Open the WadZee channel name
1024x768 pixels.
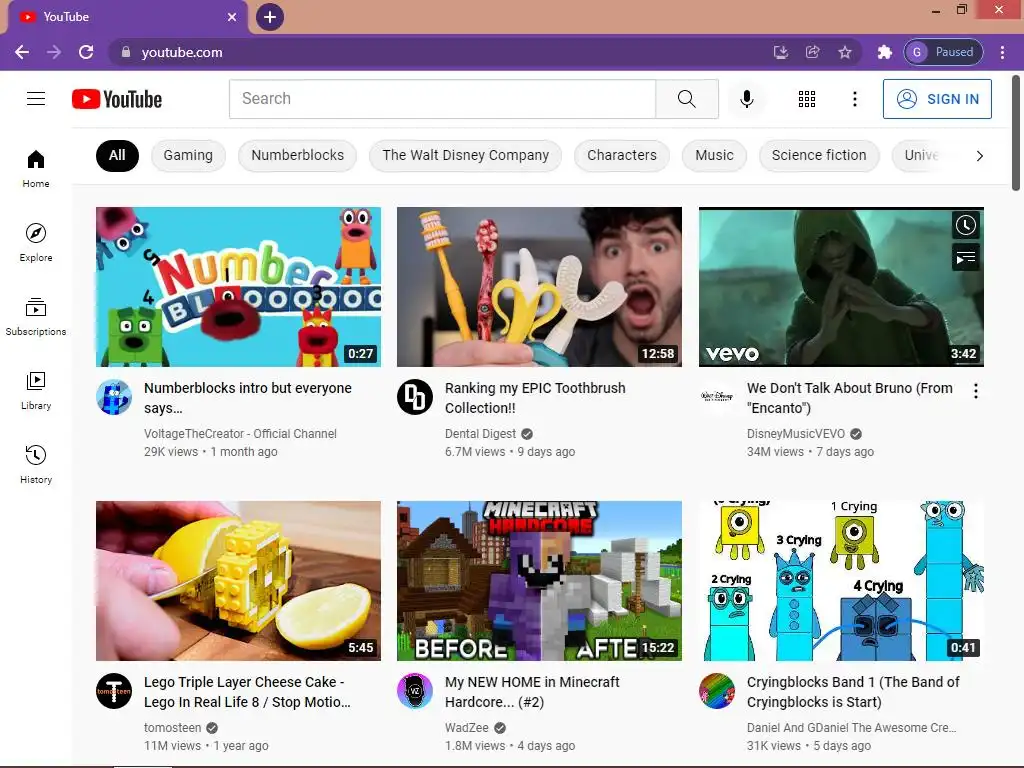tap(467, 728)
